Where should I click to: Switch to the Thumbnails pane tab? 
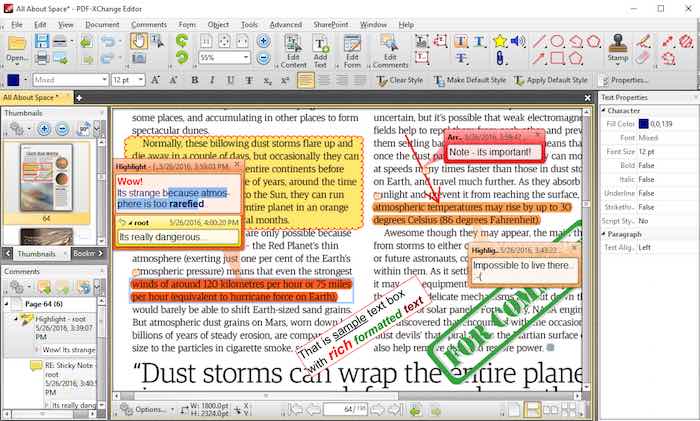point(37,254)
